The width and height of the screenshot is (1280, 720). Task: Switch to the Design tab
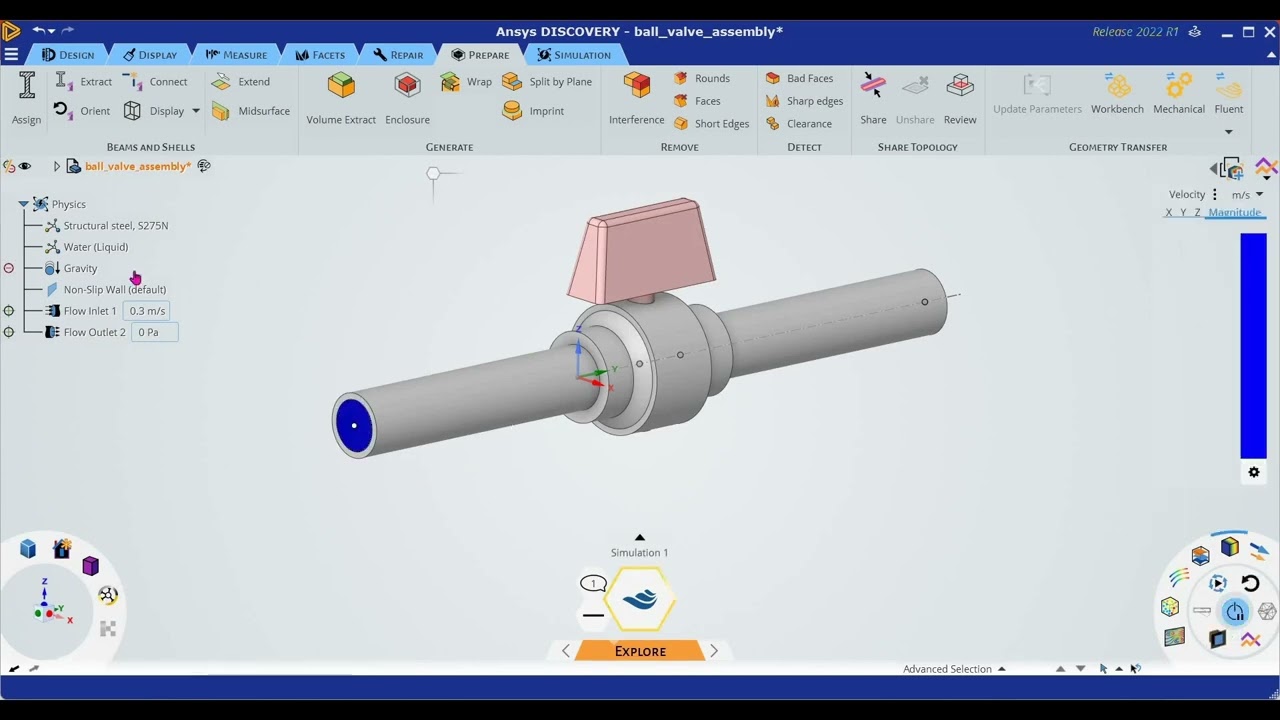click(67, 55)
